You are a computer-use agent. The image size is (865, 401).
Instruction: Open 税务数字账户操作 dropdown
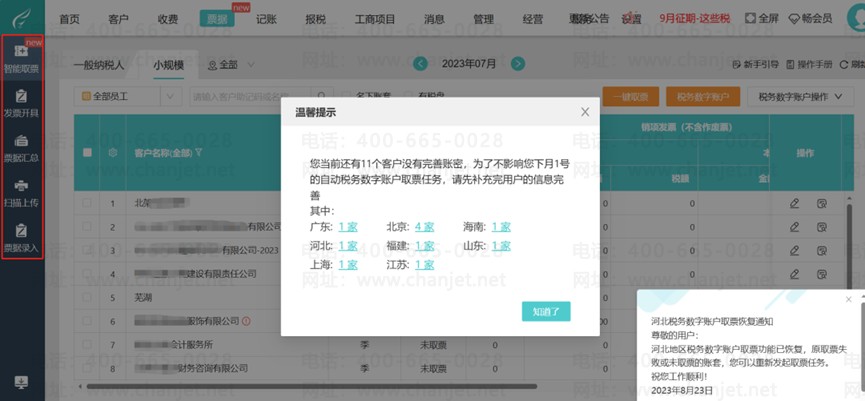point(800,97)
